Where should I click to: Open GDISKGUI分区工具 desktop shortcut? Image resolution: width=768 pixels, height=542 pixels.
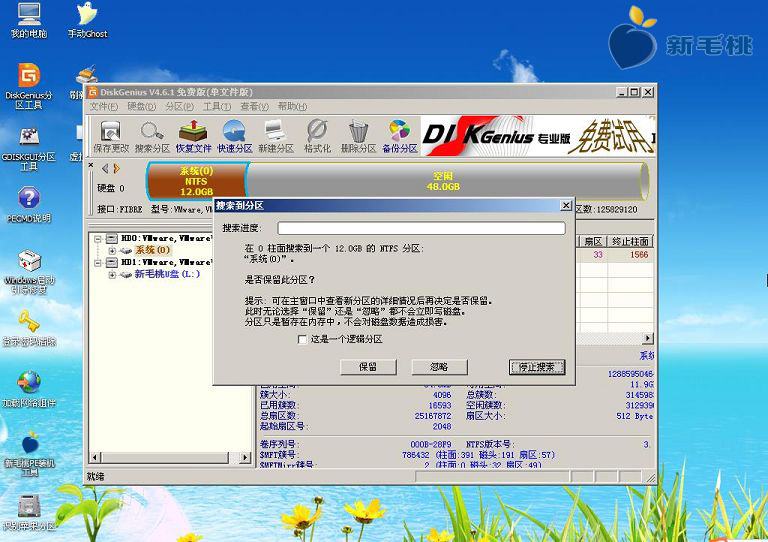click(x=29, y=148)
